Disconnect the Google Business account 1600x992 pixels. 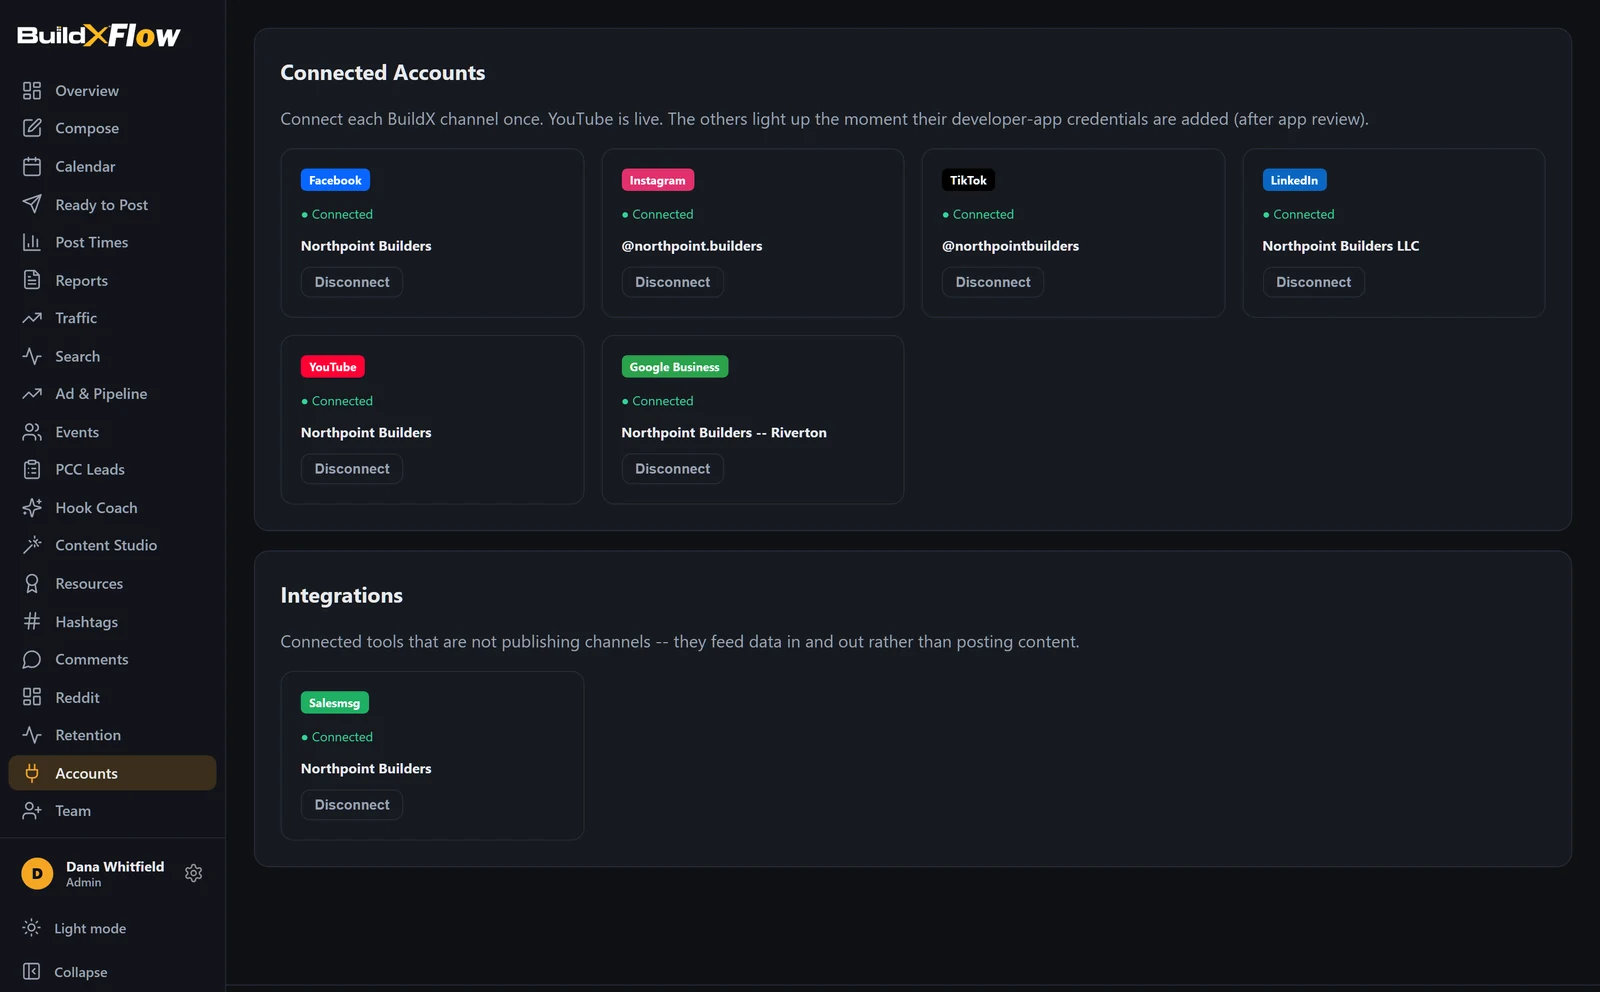point(672,469)
